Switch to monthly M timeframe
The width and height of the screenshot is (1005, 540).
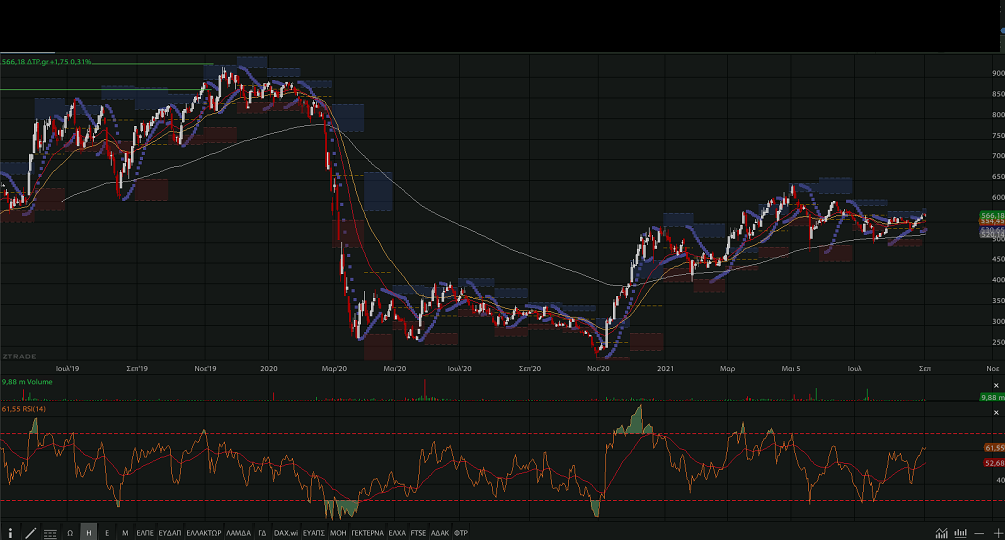coord(125,533)
